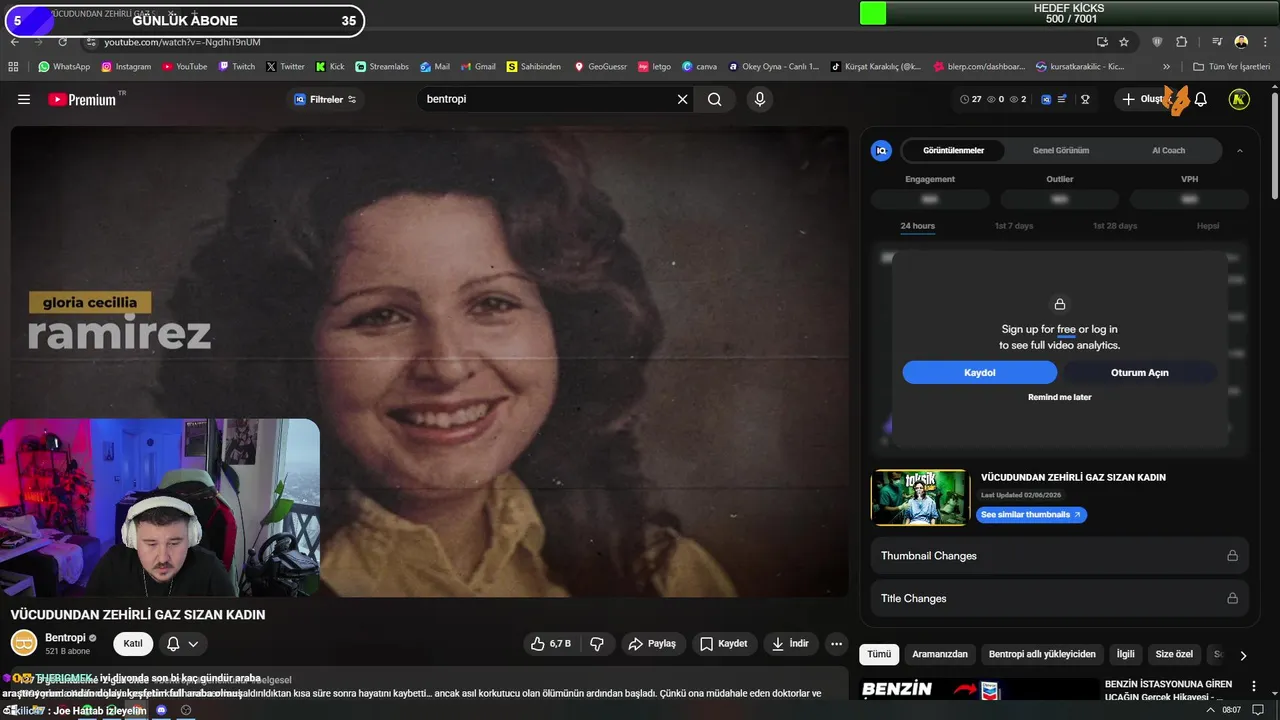The image size is (1280, 720).
Task: Open Gmail bookmark
Action: (477, 67)
